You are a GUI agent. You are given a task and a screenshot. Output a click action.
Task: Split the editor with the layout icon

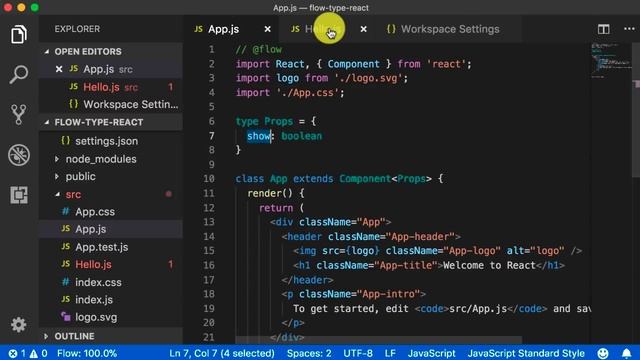(604, 29)
